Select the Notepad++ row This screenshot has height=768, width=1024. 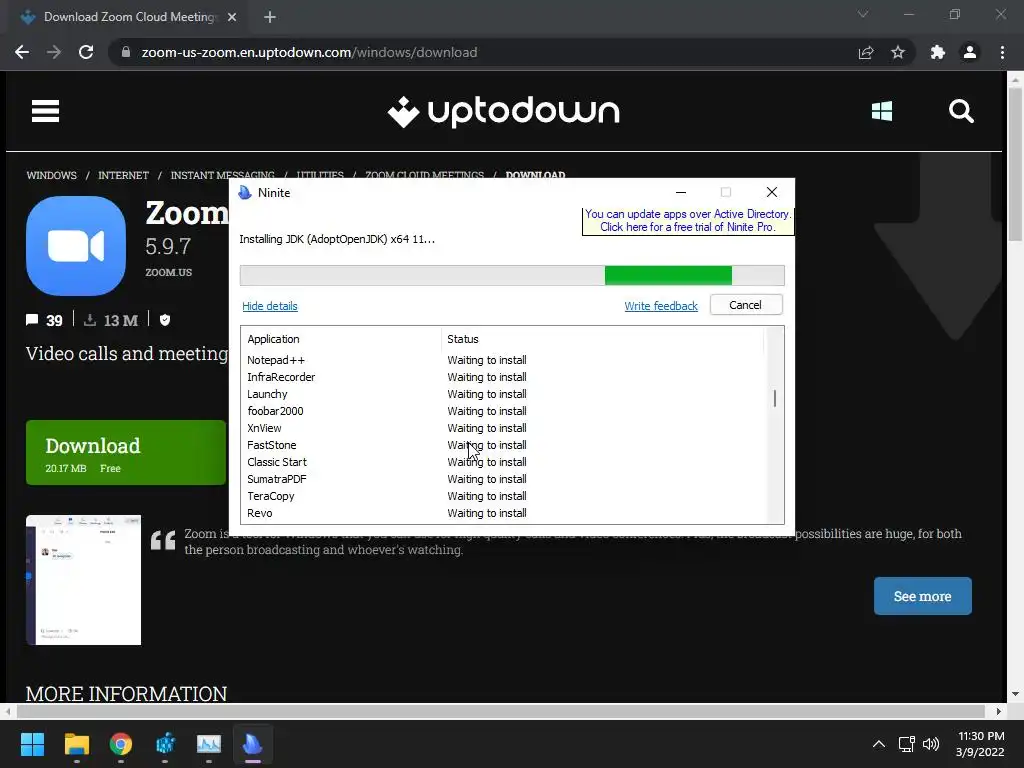pyautogui.click(x=503, y=360)
